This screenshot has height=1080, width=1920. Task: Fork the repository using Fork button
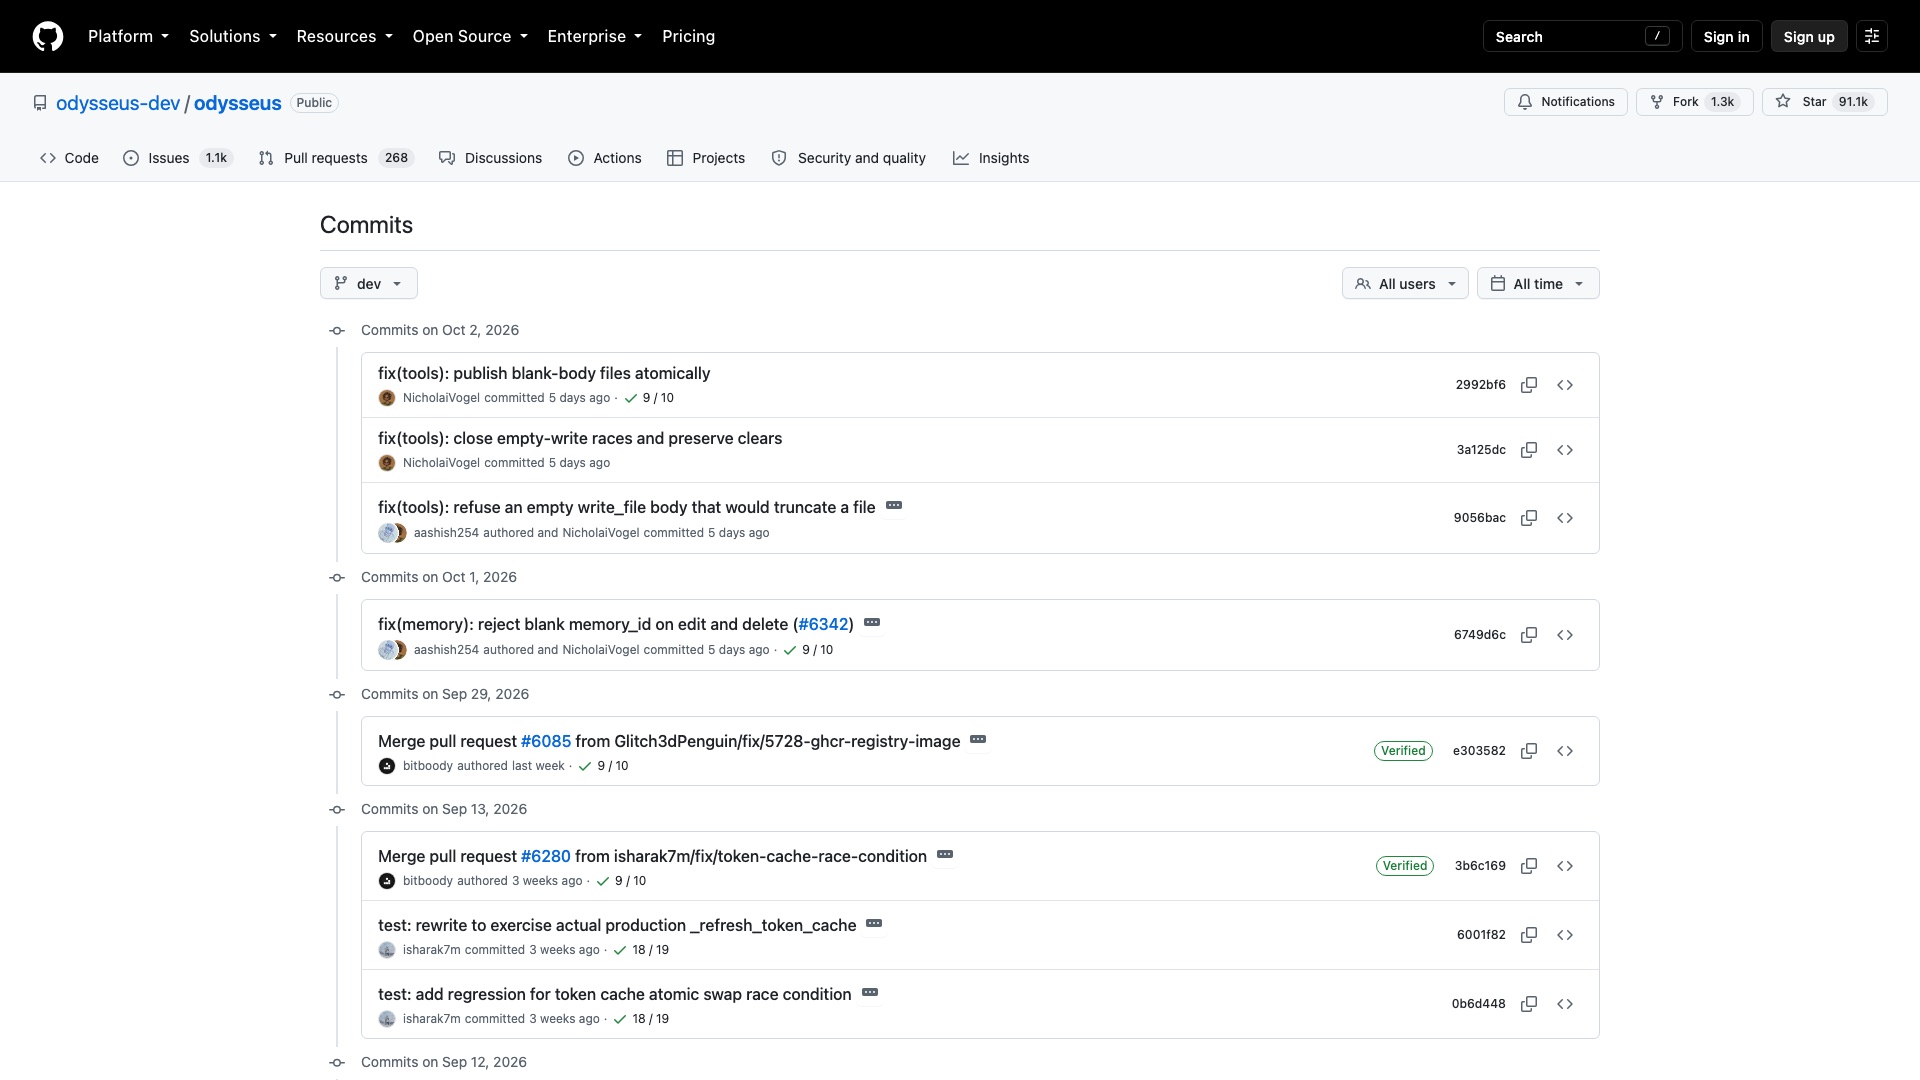tap(1694, 102)
